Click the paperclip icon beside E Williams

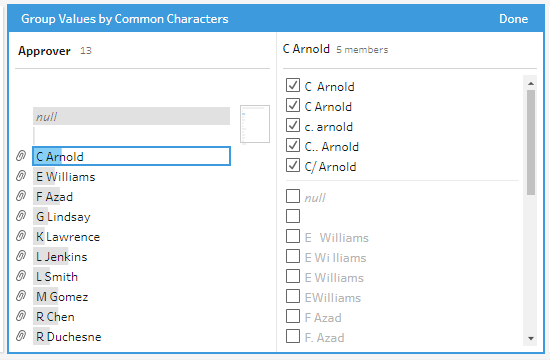click(x=21, y=176)
